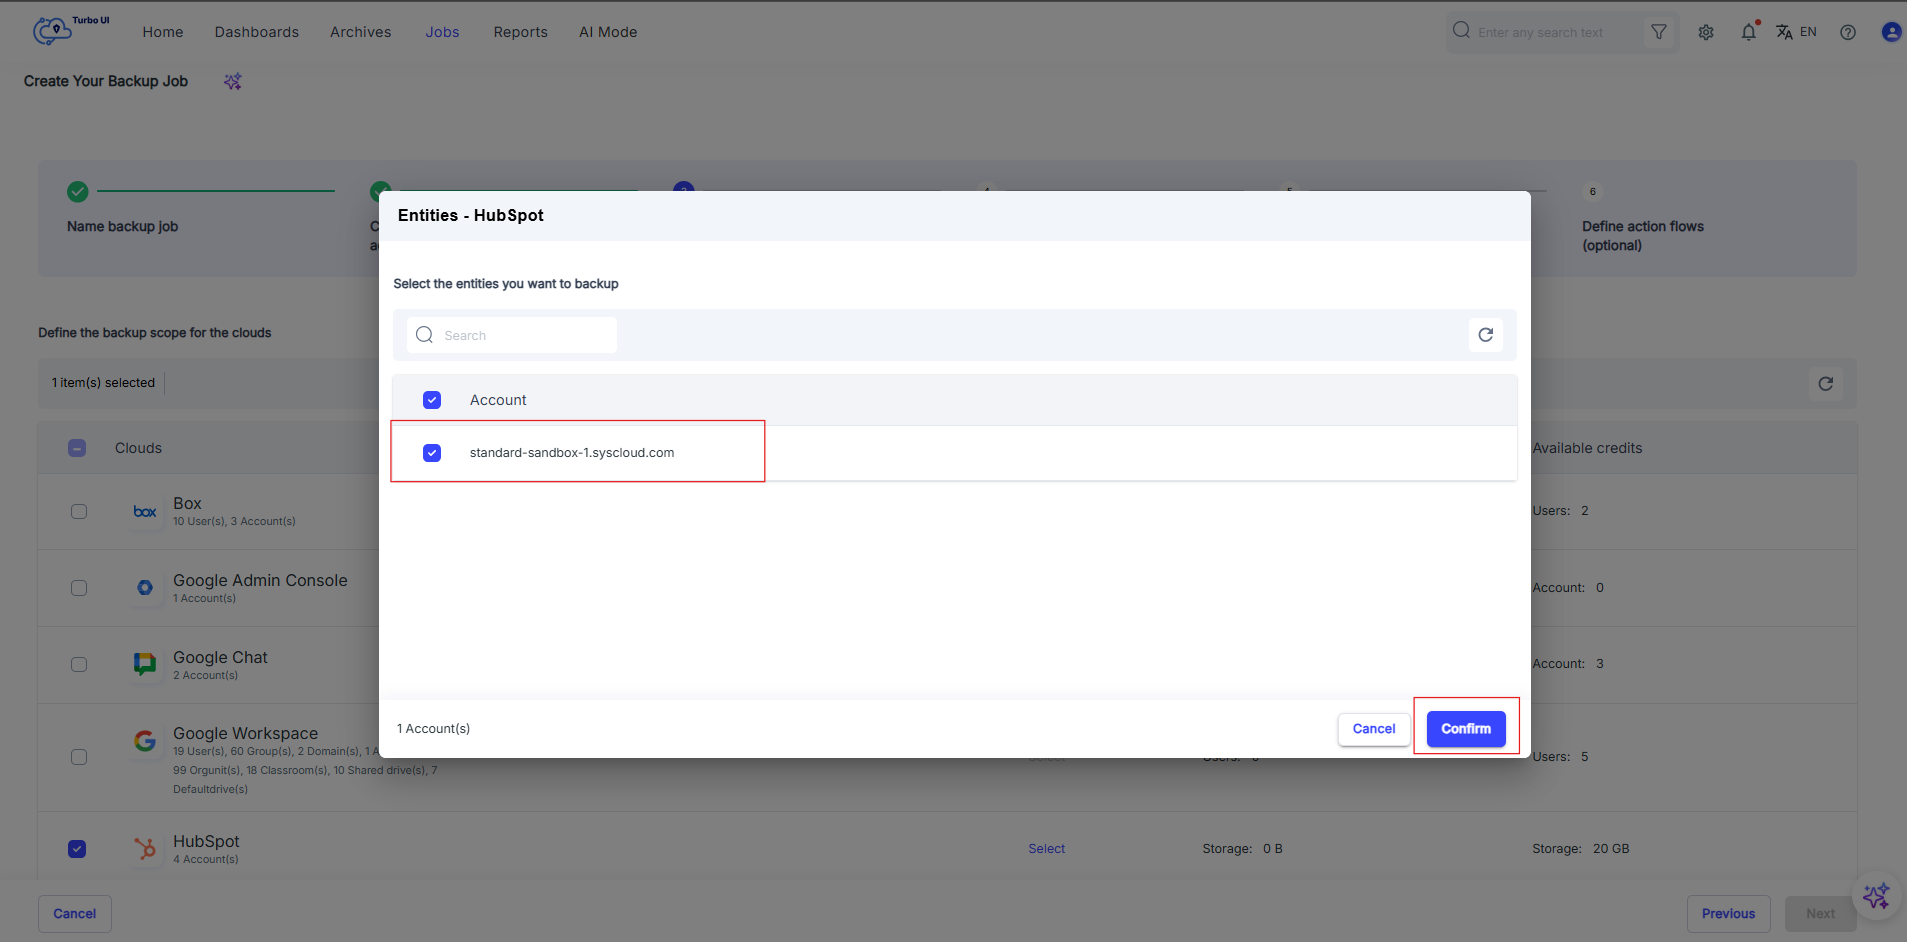Open the Reports menu
The height and width of the screenshot is (942, 1907).
(x=521, y=32)
